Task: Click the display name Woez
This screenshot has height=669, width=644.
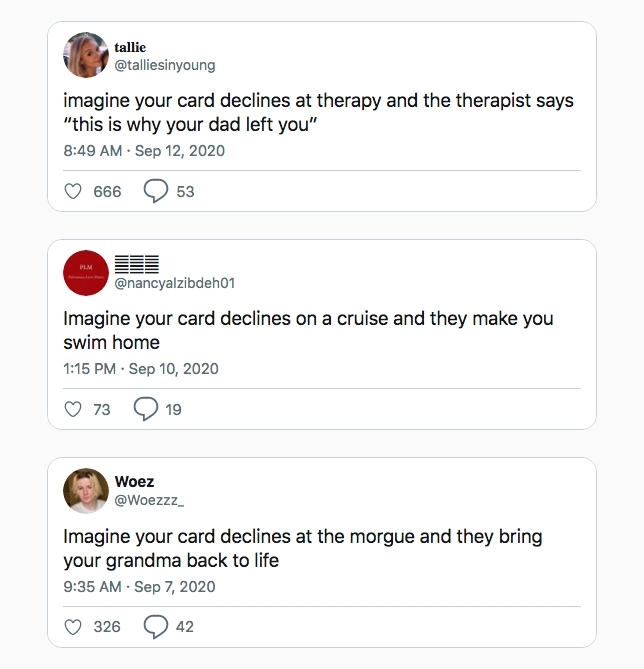Action: tap(134, 482)
